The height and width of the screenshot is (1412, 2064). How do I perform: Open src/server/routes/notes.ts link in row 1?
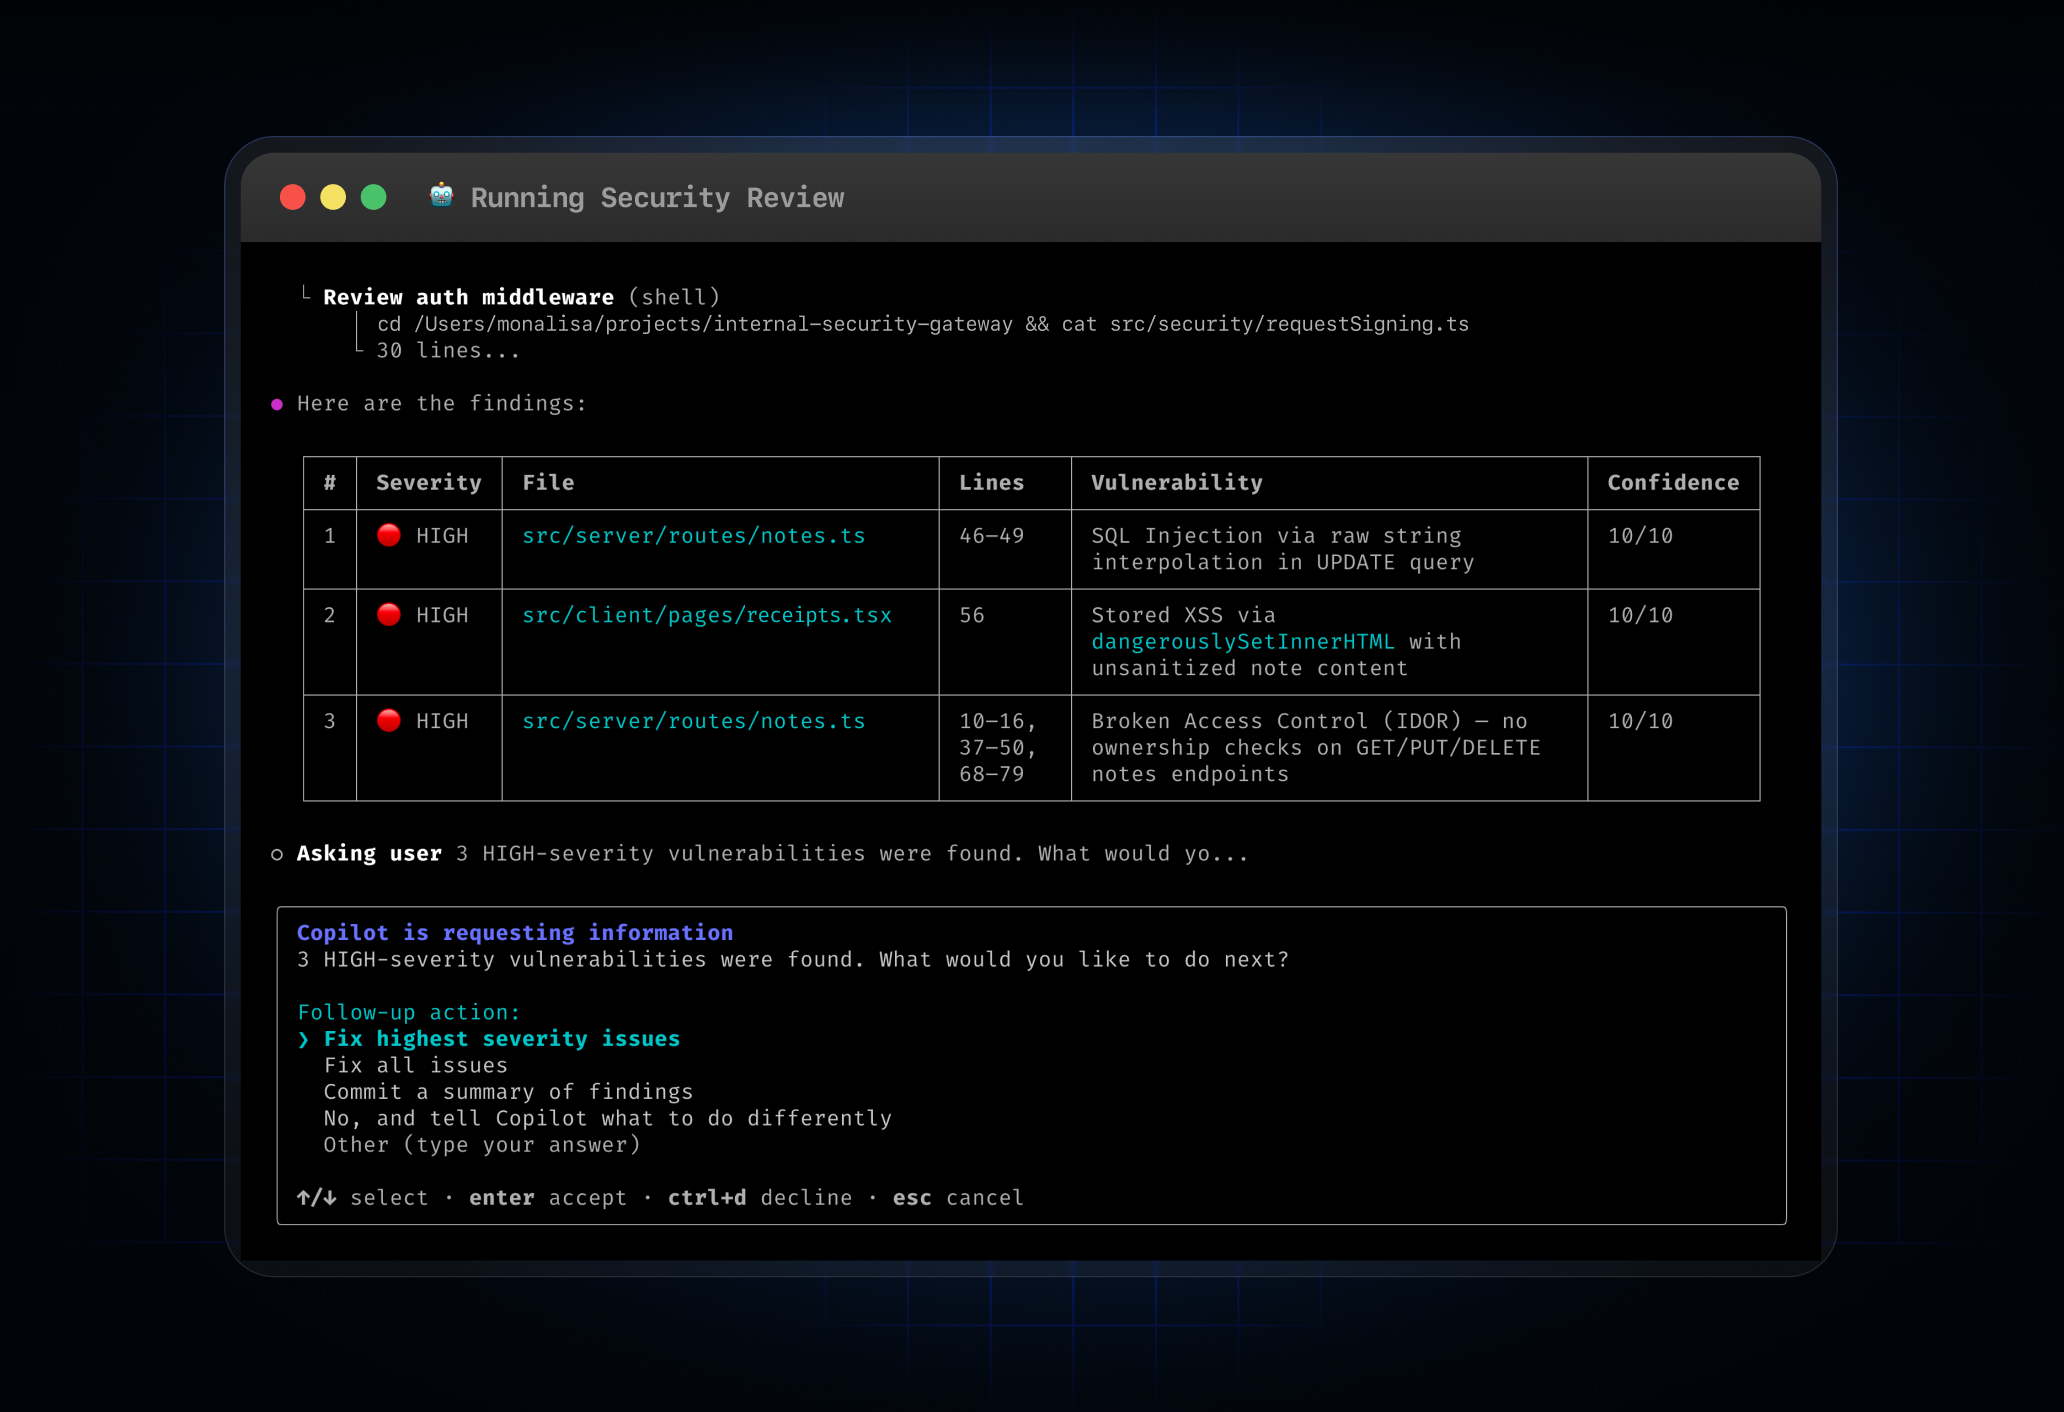click(x=693, y=536)
